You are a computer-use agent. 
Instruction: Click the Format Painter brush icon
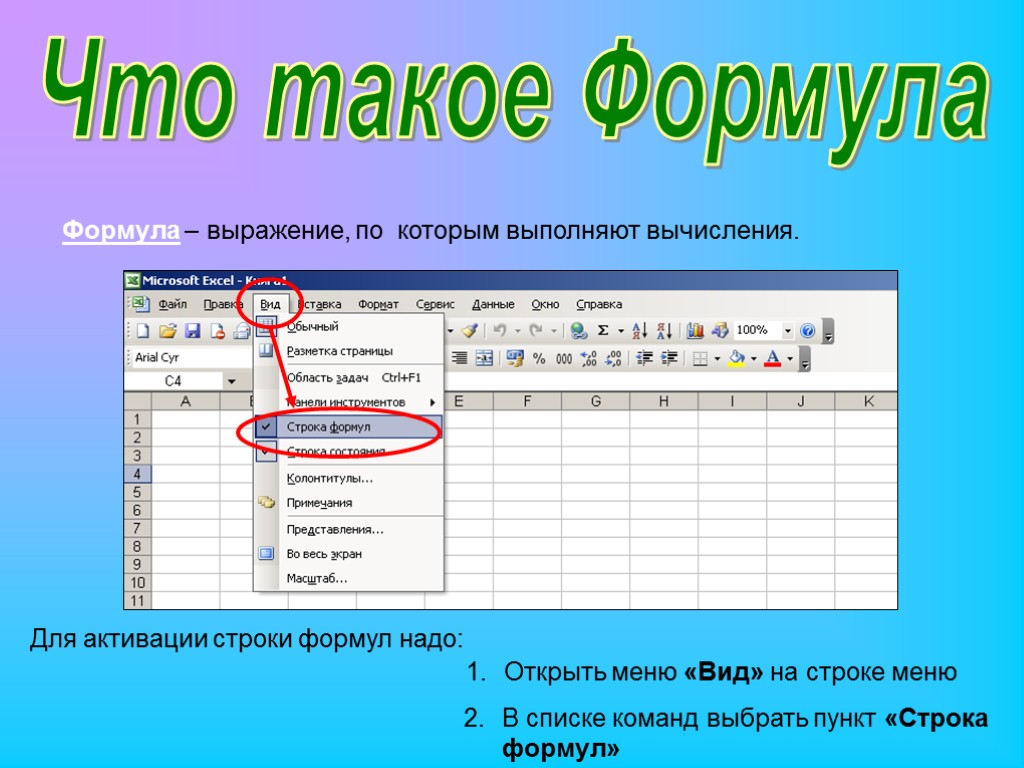click(470, 330)
